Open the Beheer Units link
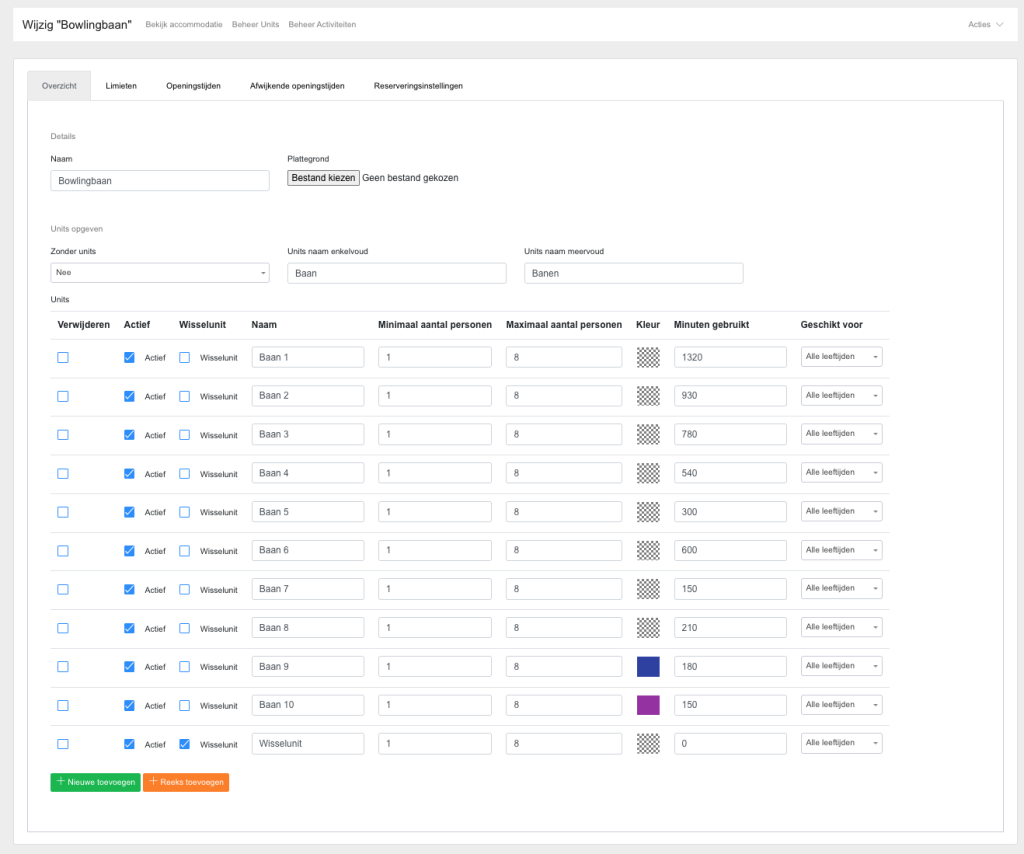The height and width of the screenshot is (854, 1024). (x=255, y=24)
